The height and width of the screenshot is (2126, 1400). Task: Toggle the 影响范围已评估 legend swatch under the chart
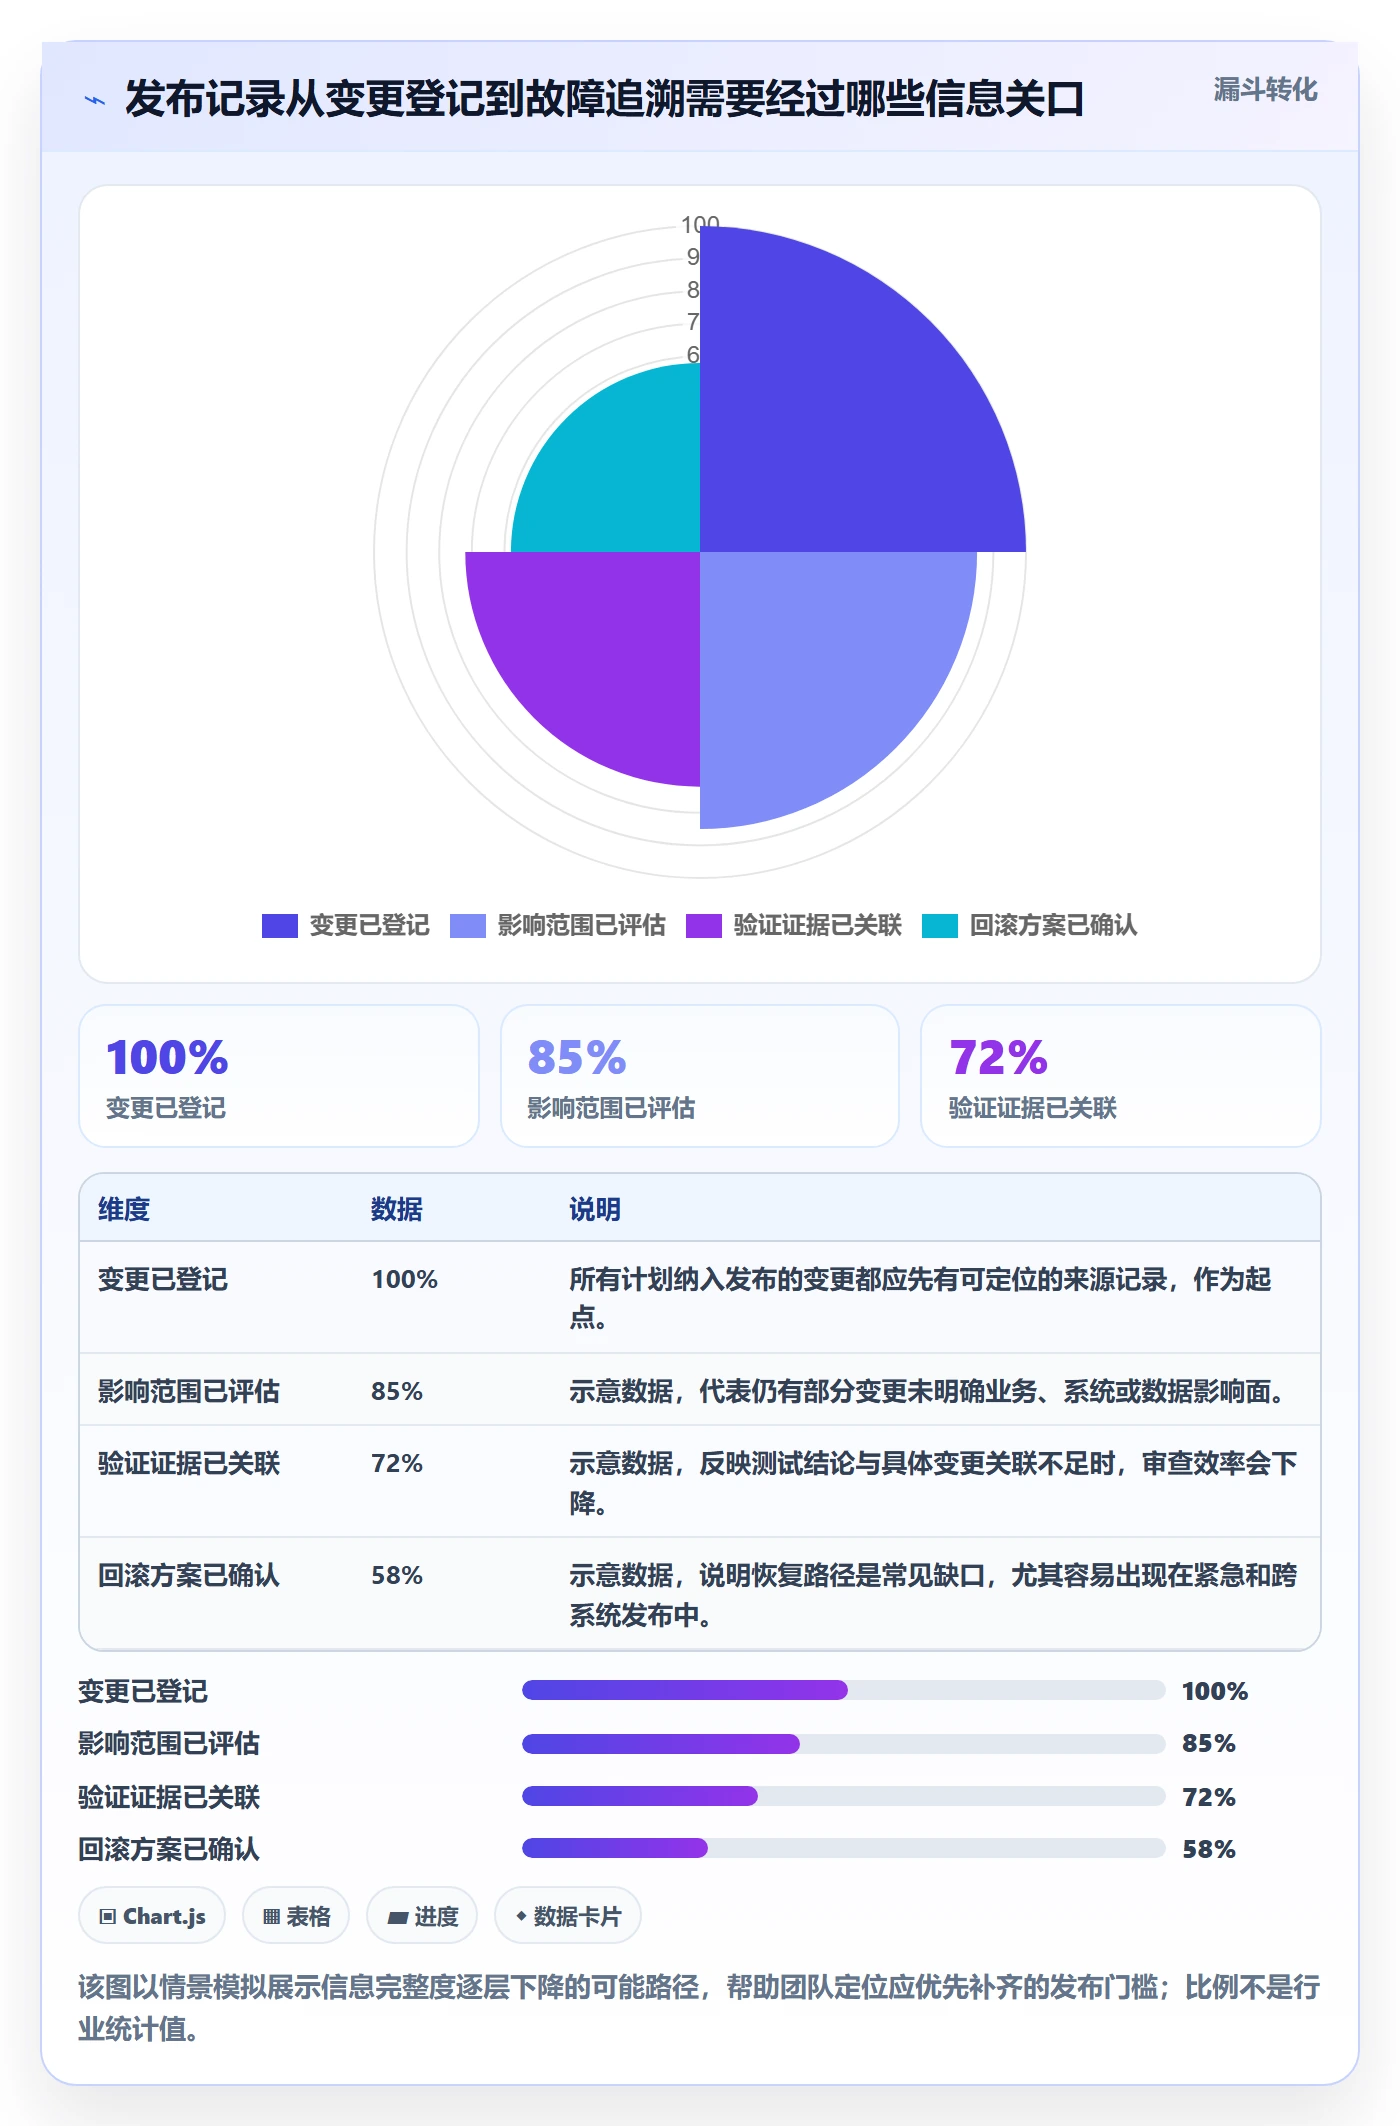(468, 926)
